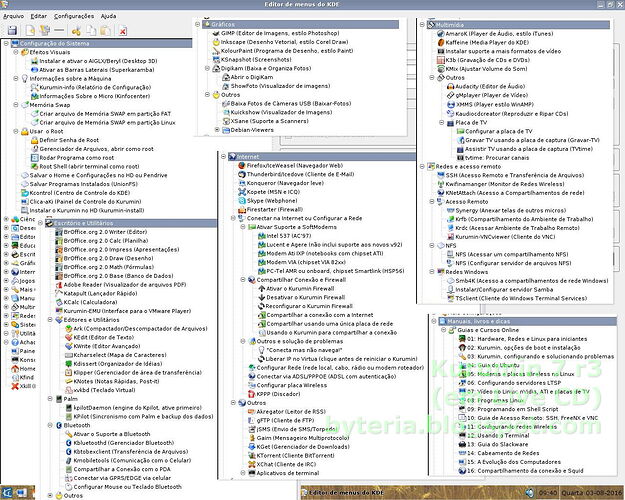625x500 pixels.
Task: Click the Kcontrol control center icon
Action: (24, 193)
